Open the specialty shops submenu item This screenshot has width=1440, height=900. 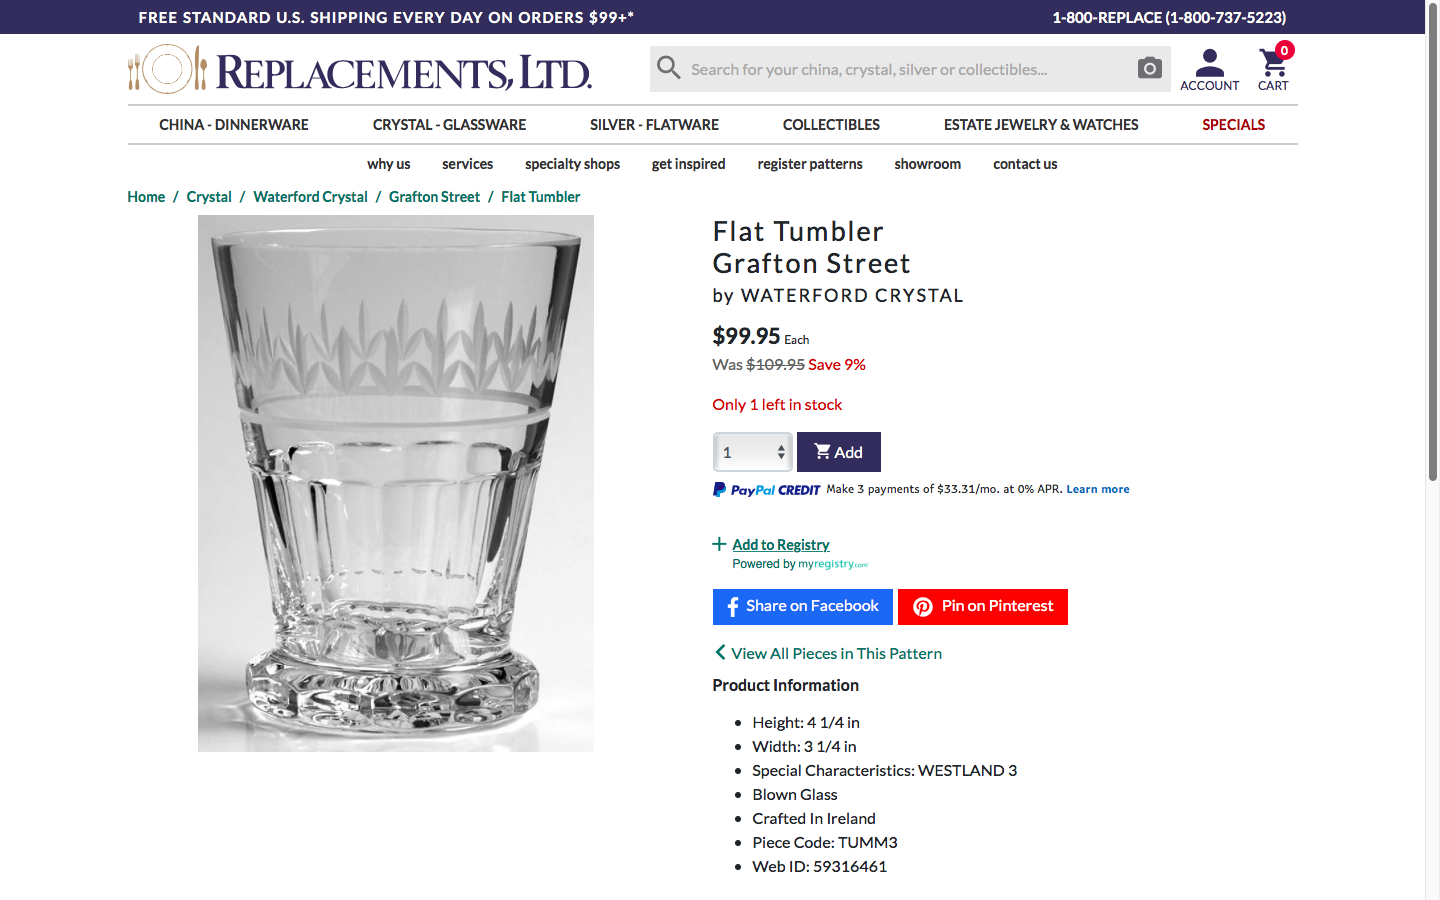pyautogui.click(x=573, y=164)
